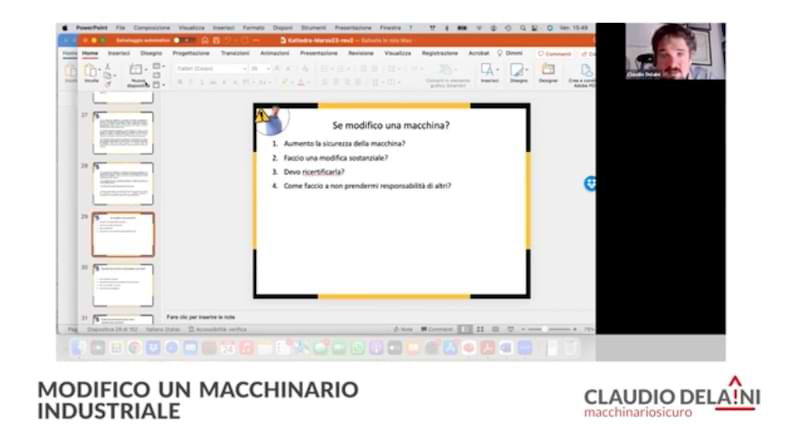
Task: Open the Strumenti menu in menu bar
Action: 314,28
